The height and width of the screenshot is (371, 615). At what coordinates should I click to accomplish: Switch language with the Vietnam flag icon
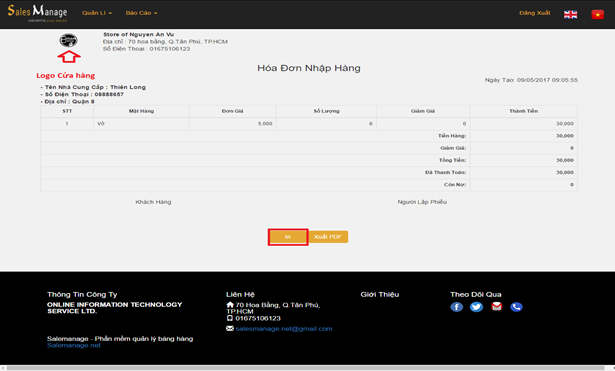597,15
